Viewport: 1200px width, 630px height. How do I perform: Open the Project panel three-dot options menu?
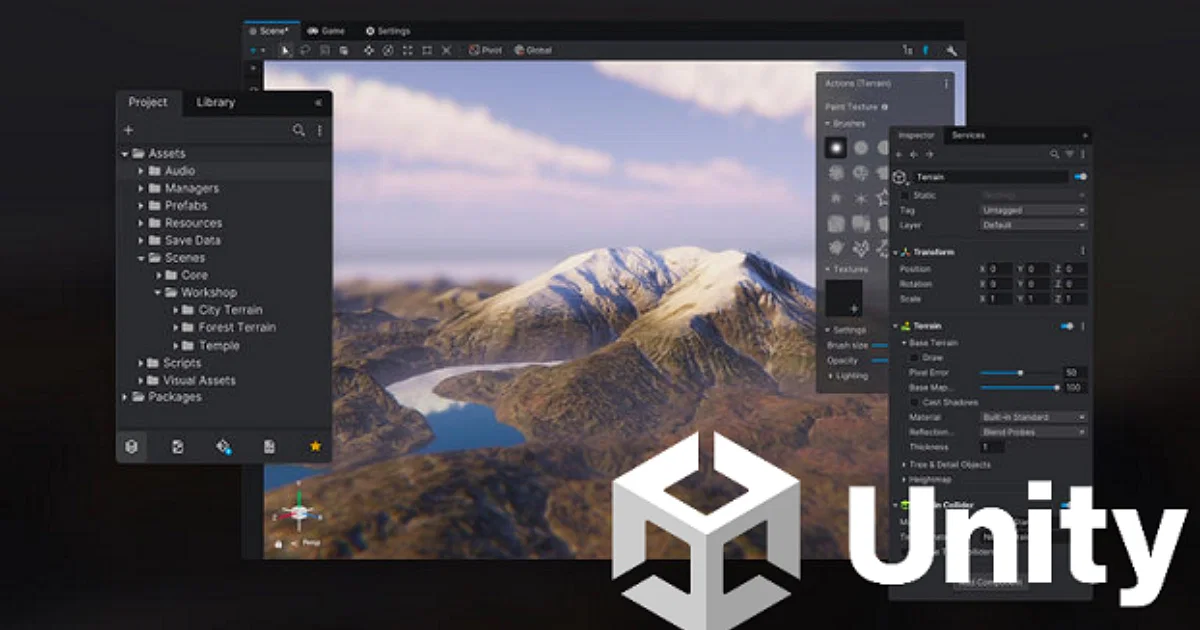pyautogui.click(x=319, y=130)
